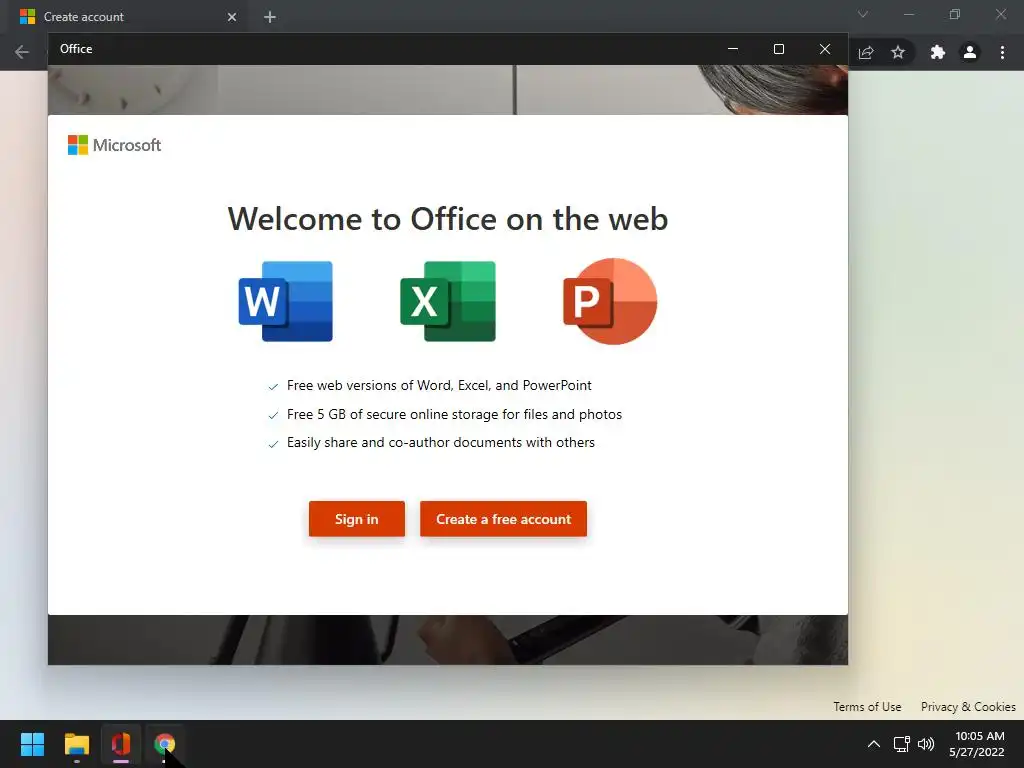Minimize the Office window
The height and width of the screenshot is (768, 1024).
coord(733,49)
